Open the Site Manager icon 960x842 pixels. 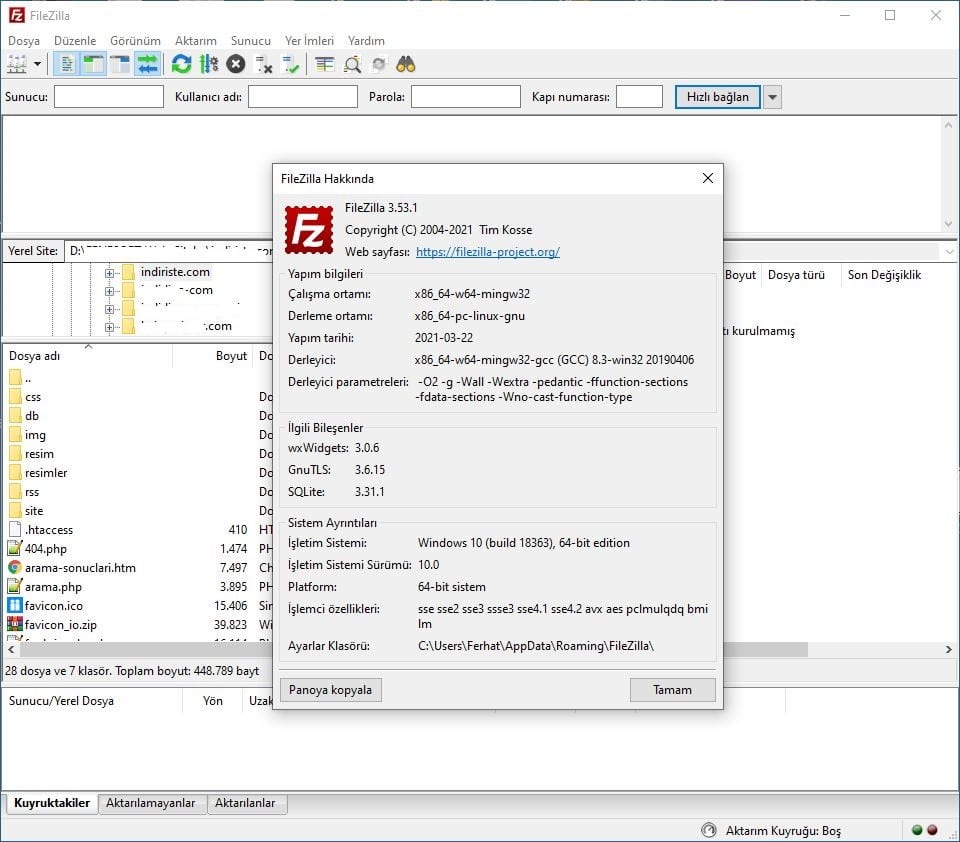17,64
